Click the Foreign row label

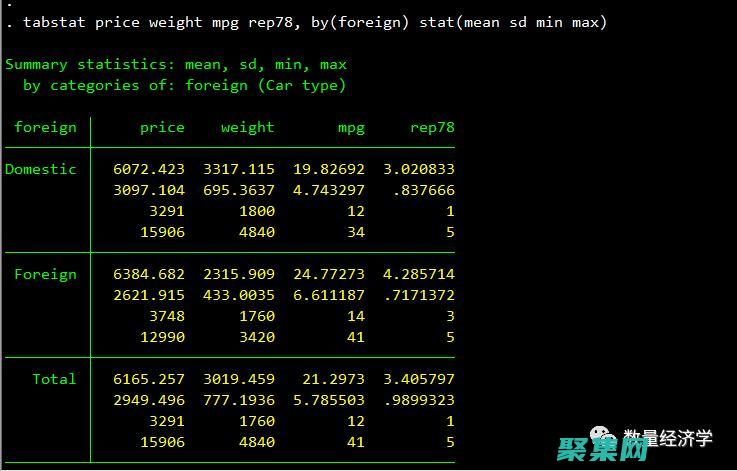pos(45,274)
